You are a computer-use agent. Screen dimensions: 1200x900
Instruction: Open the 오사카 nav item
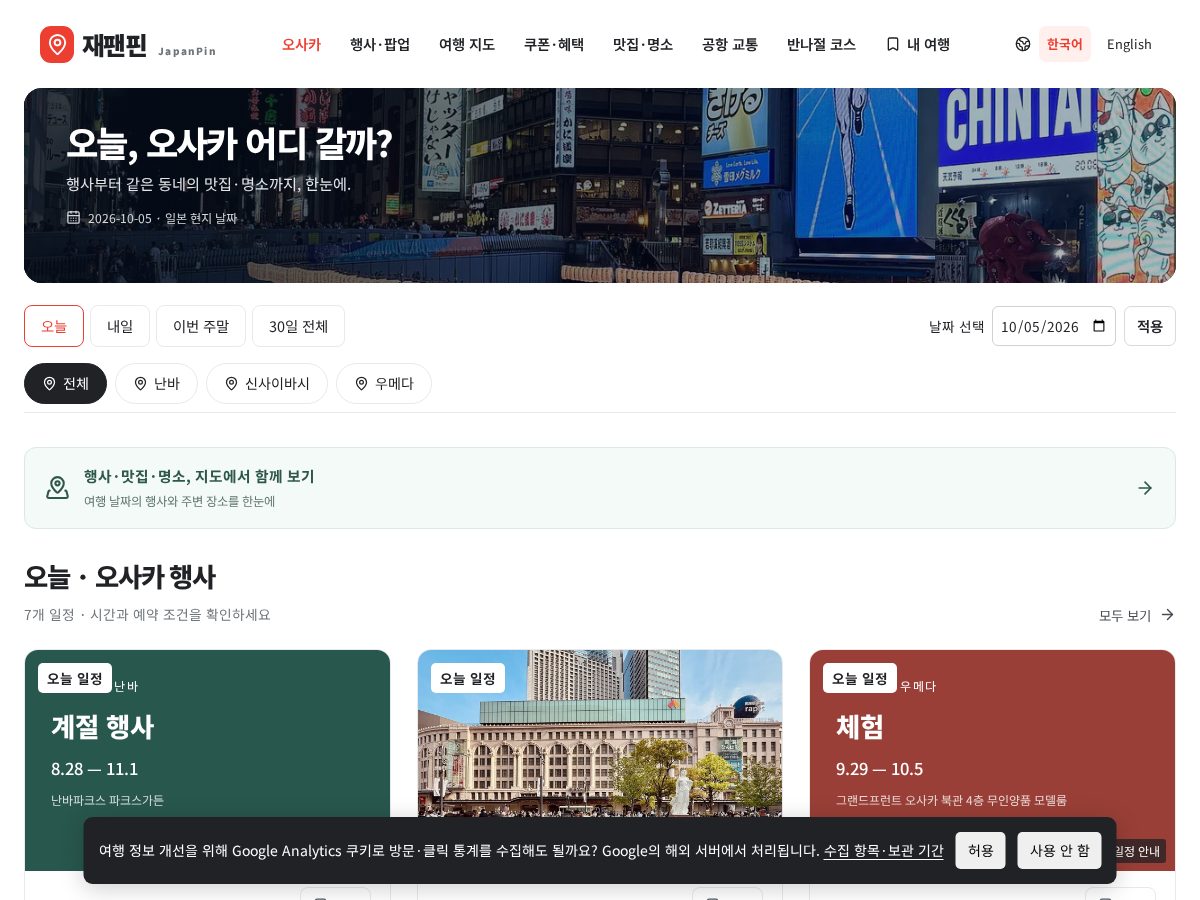pos(301,44)
